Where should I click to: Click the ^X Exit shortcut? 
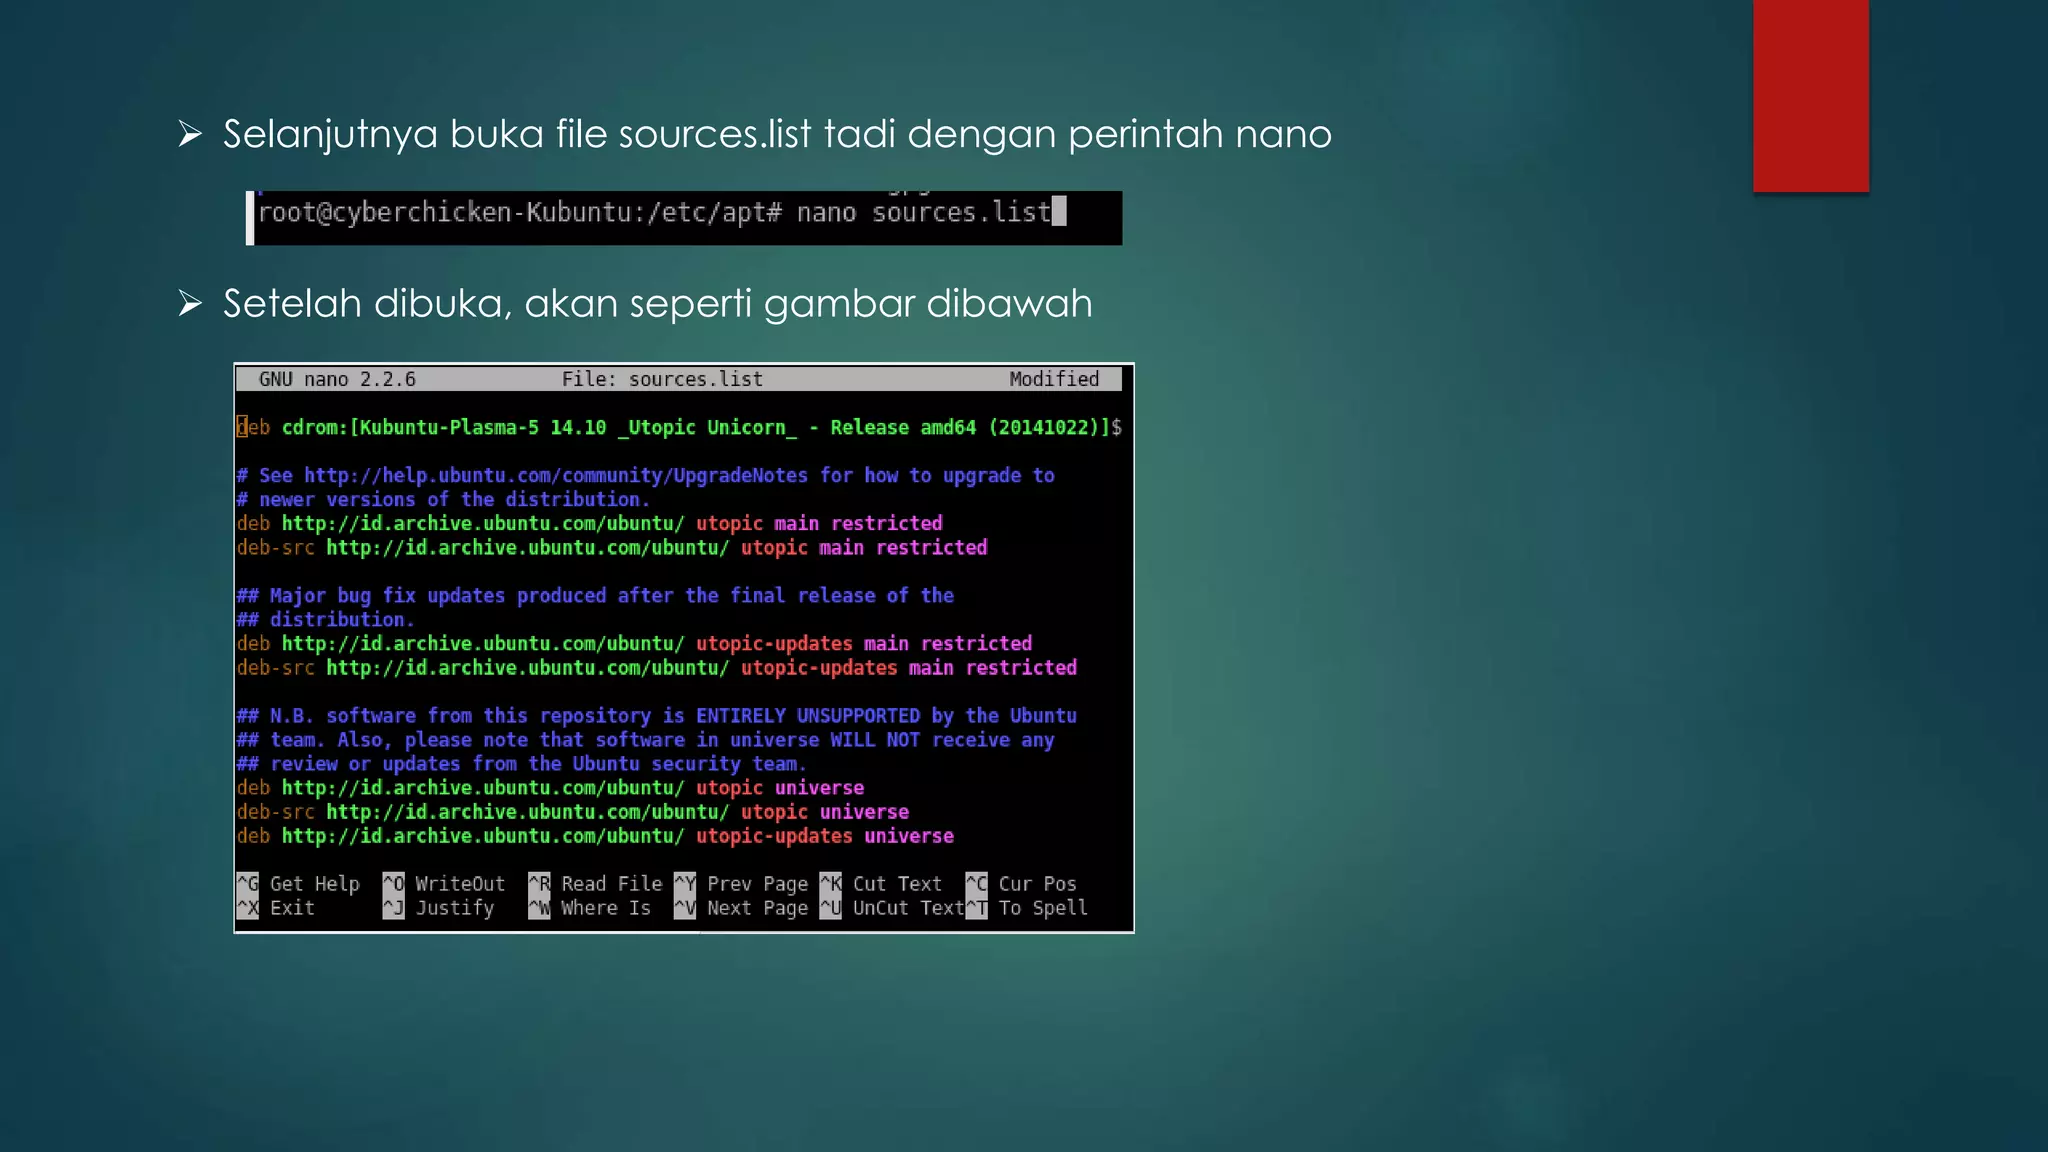(x=276, y=908)
